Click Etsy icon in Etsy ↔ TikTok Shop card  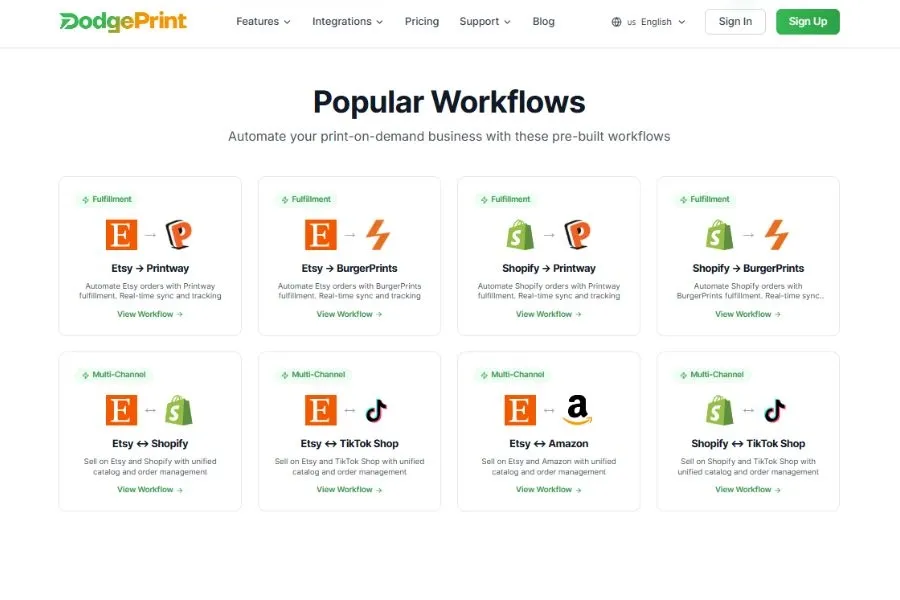coord(321,410)
